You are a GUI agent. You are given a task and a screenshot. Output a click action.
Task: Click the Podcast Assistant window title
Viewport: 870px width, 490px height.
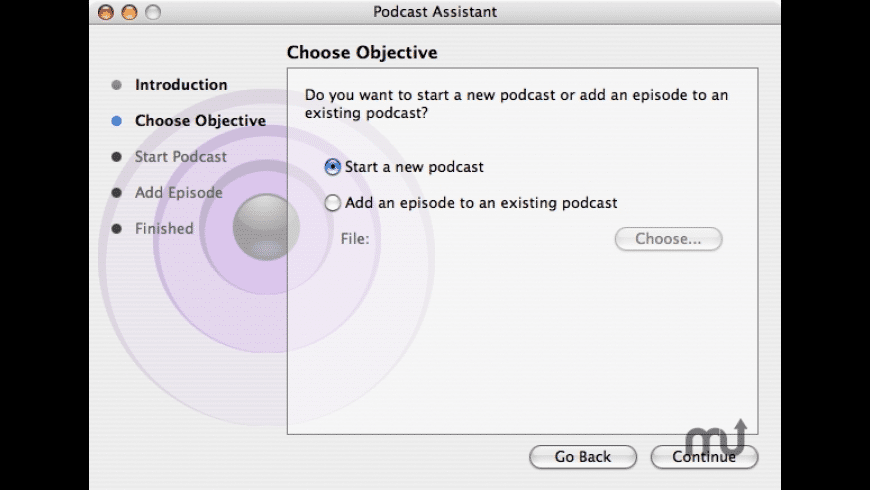coord(435,12)
